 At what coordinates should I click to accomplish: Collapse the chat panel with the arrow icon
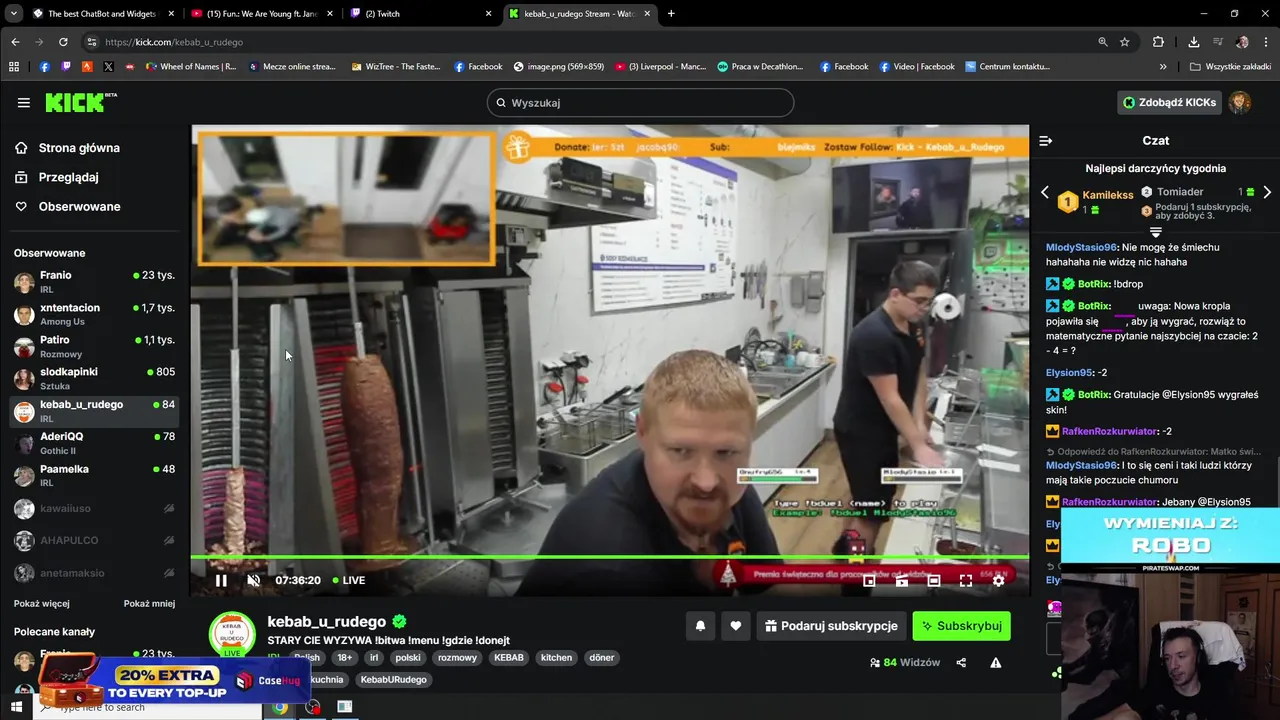tap(1045, 141)
